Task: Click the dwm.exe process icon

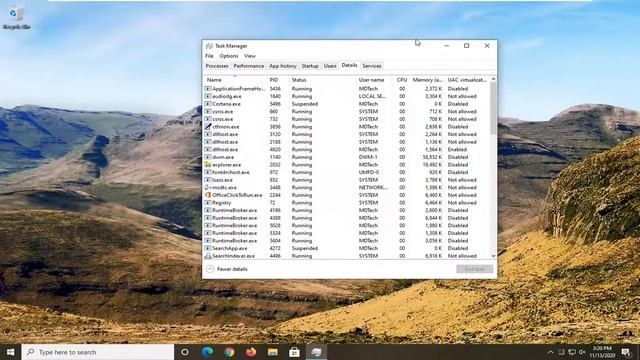Action: click(208, 157)
